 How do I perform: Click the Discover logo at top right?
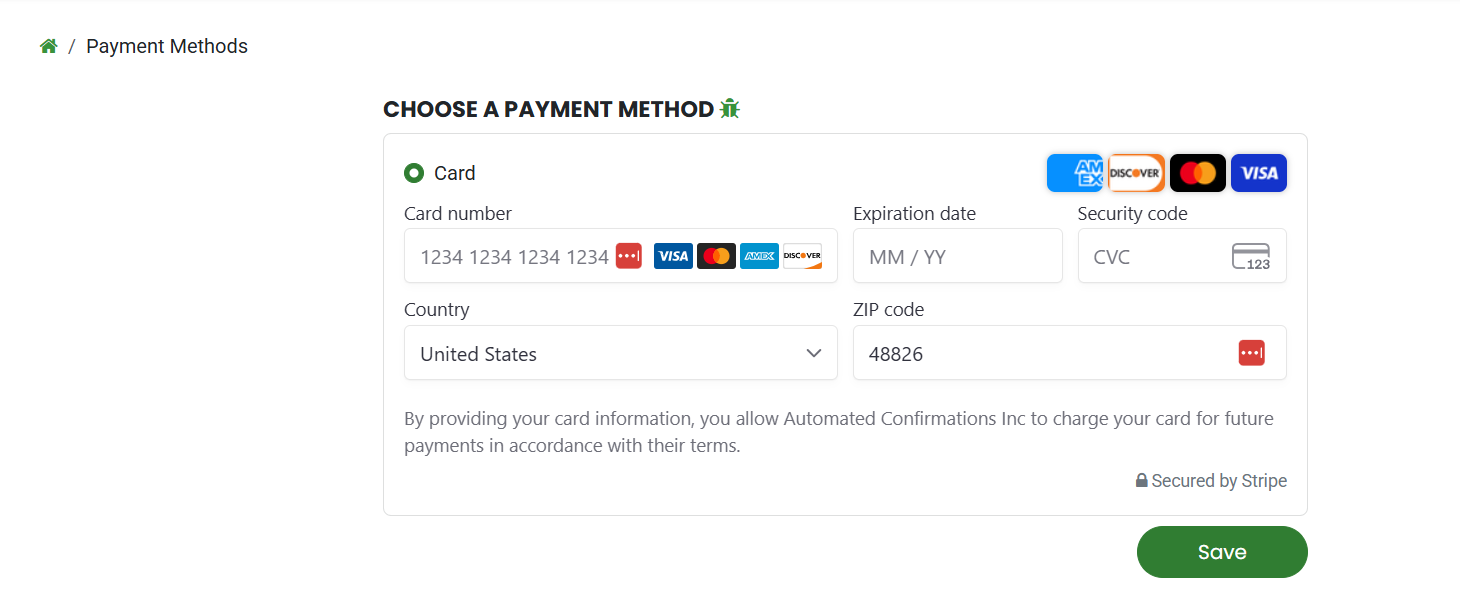click(1136, 173)
